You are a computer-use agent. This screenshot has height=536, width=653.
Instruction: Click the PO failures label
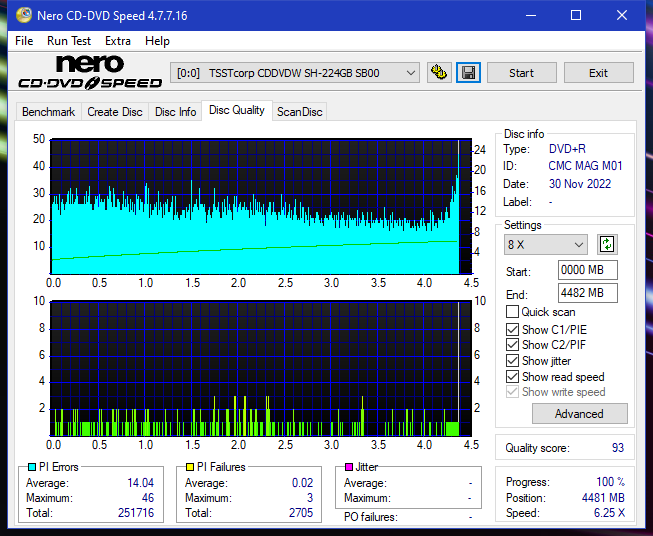coord(371,517)
